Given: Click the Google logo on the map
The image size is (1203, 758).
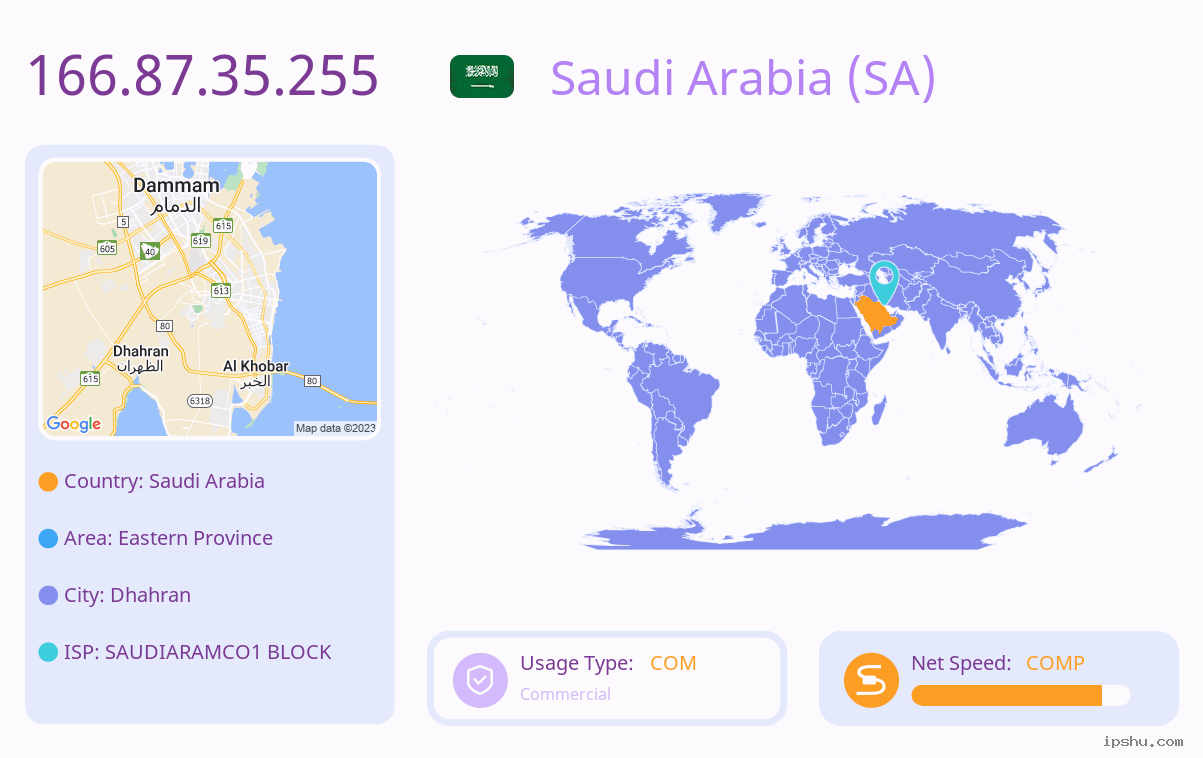Looking at the screenshot, I should (74, 424).
